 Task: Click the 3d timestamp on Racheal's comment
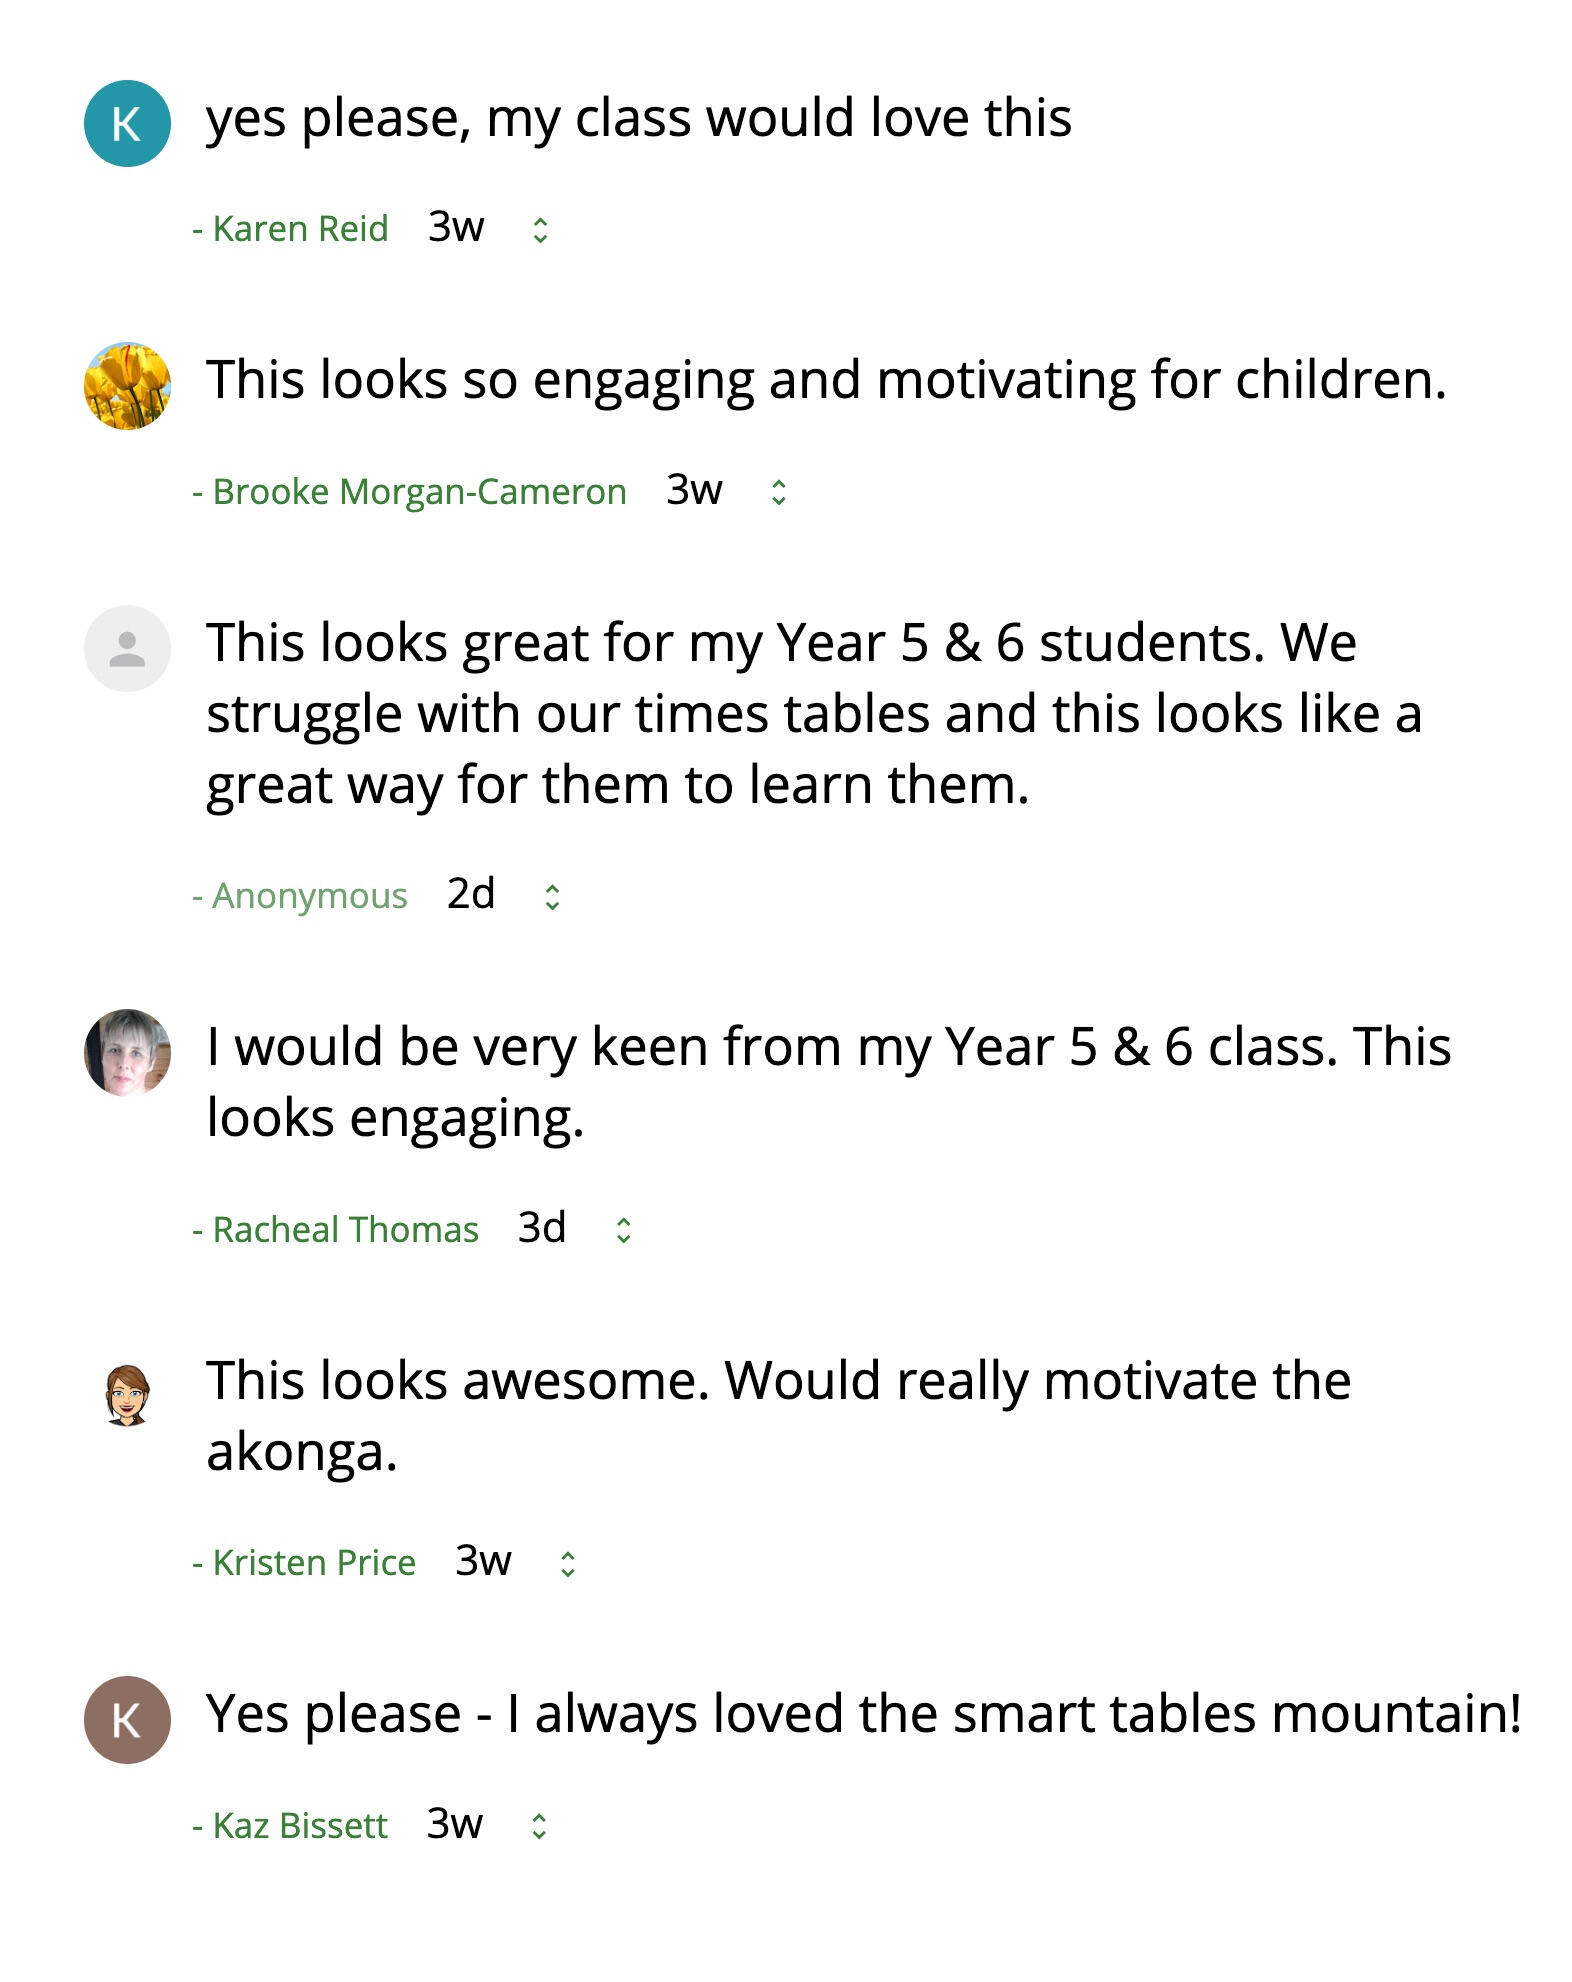pyautogui.click(x=542, y=1227)
